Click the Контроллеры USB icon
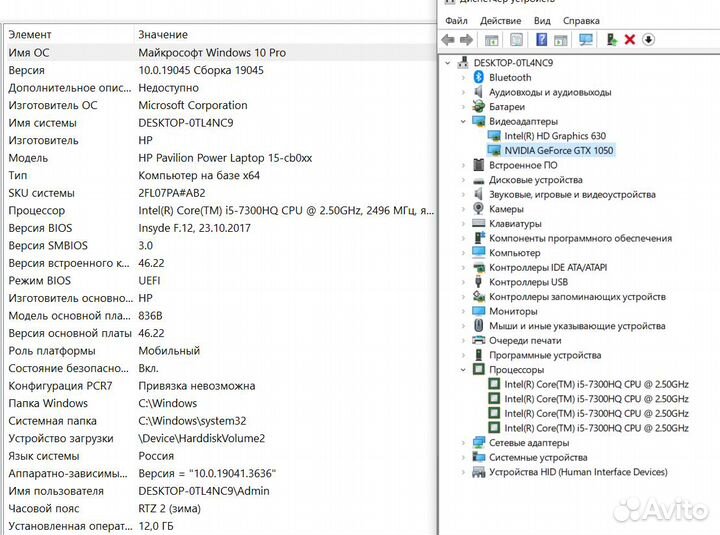 click(478, 282)
